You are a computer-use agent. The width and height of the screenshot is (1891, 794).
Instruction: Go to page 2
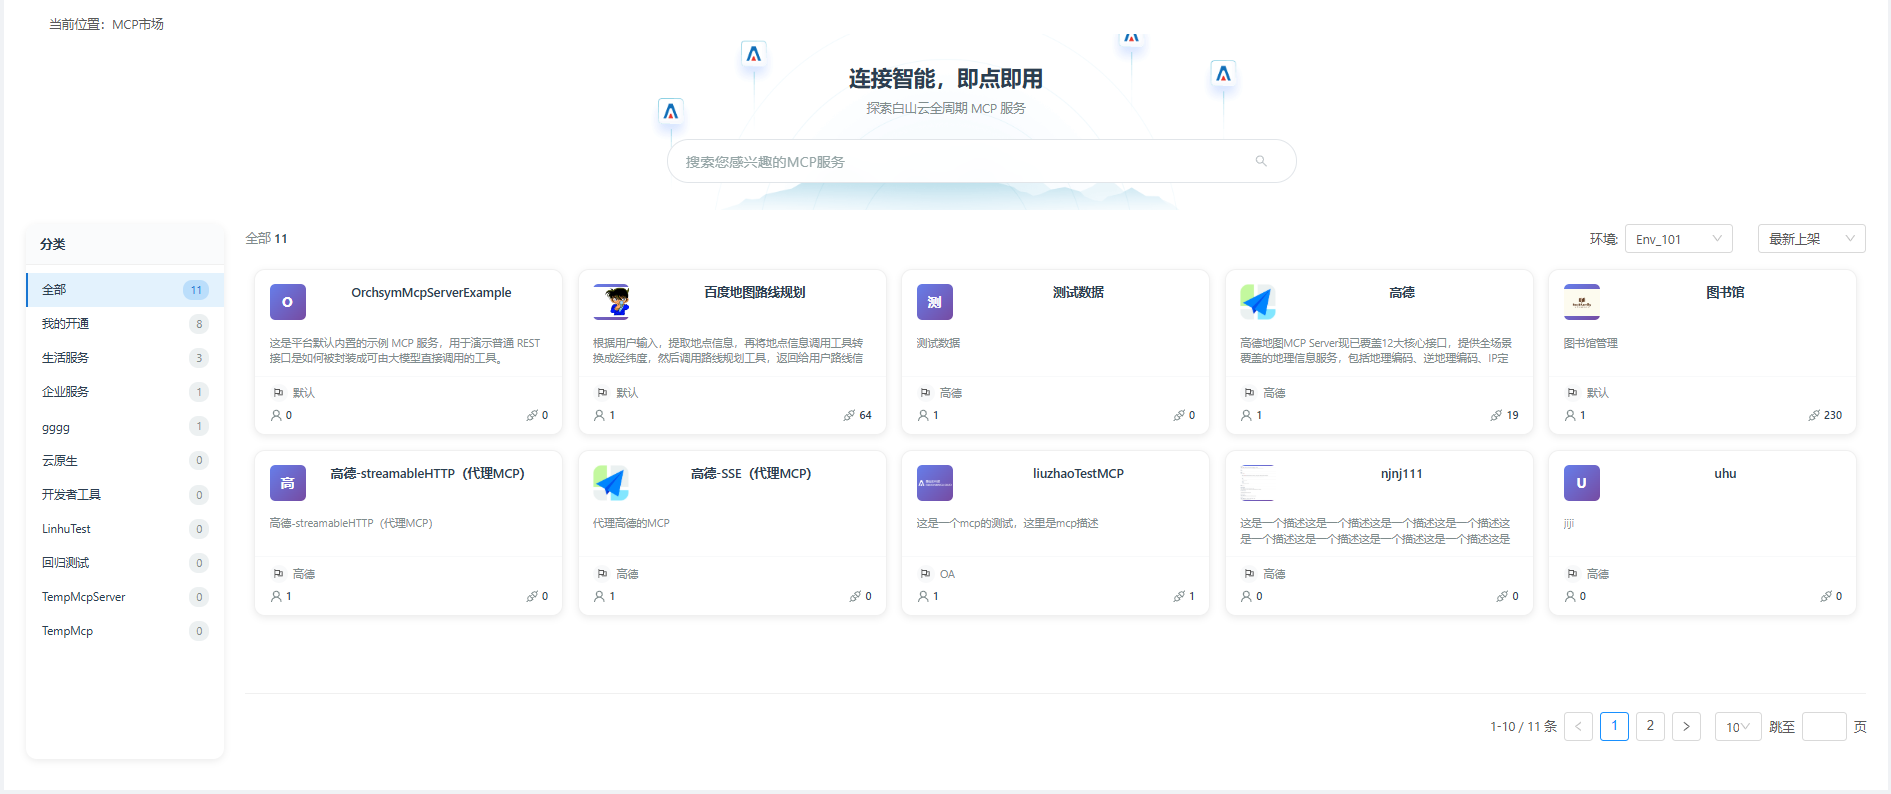(1650, 726)
